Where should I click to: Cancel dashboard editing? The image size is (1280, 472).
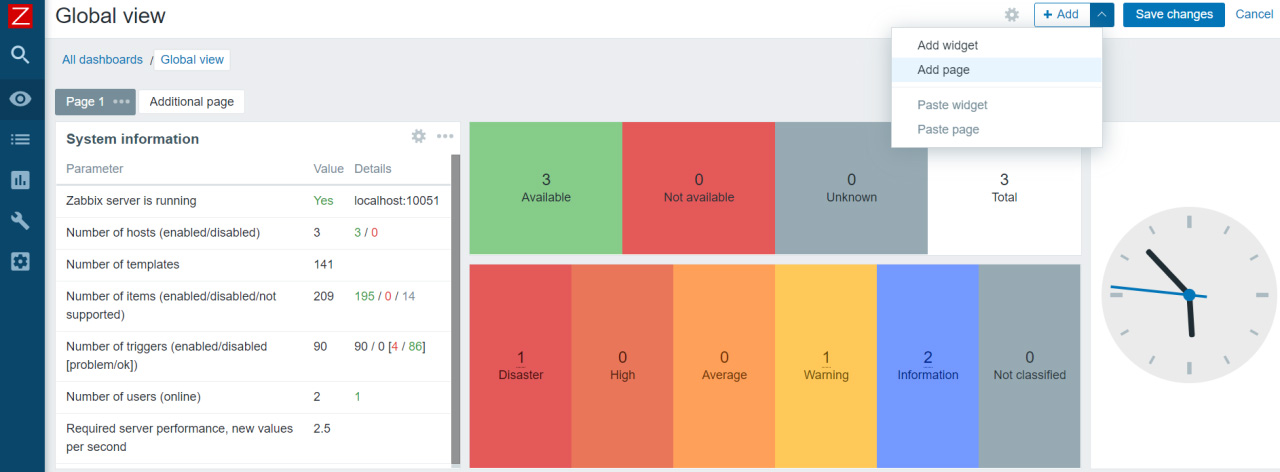(1254, 14)
